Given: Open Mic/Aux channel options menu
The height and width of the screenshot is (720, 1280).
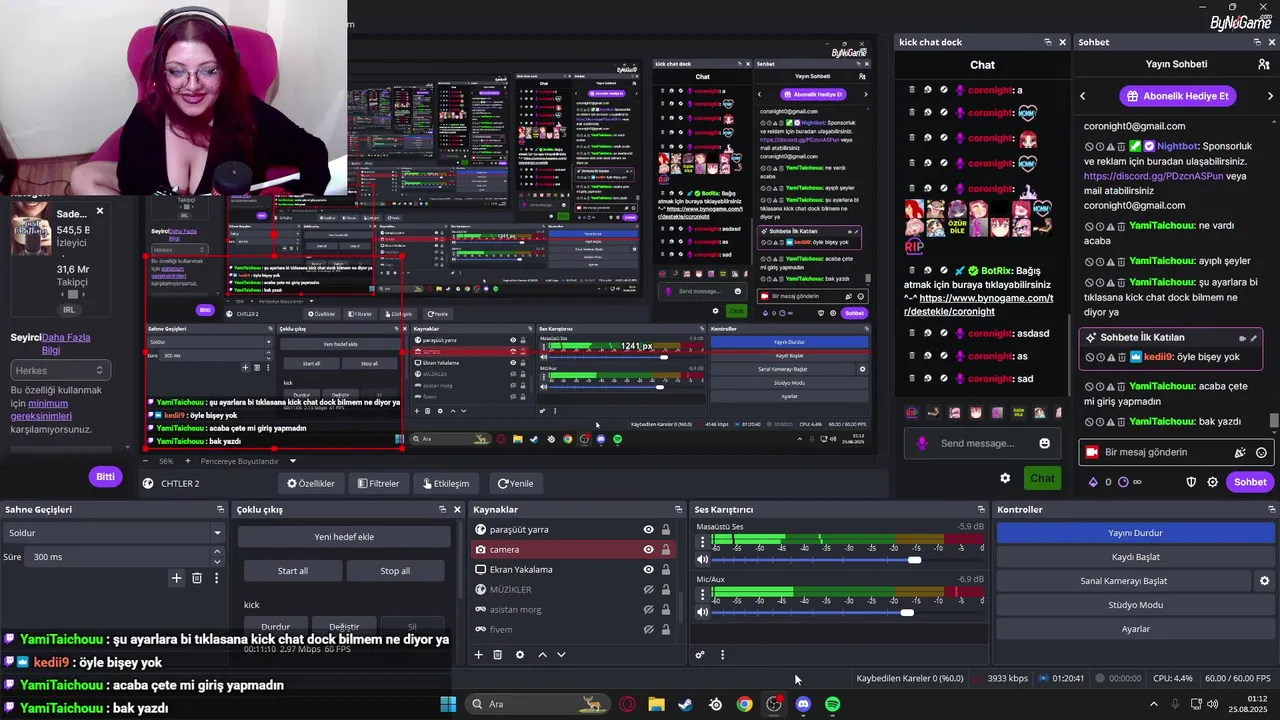Looking at the screenshot, I should tap(702, 595).
